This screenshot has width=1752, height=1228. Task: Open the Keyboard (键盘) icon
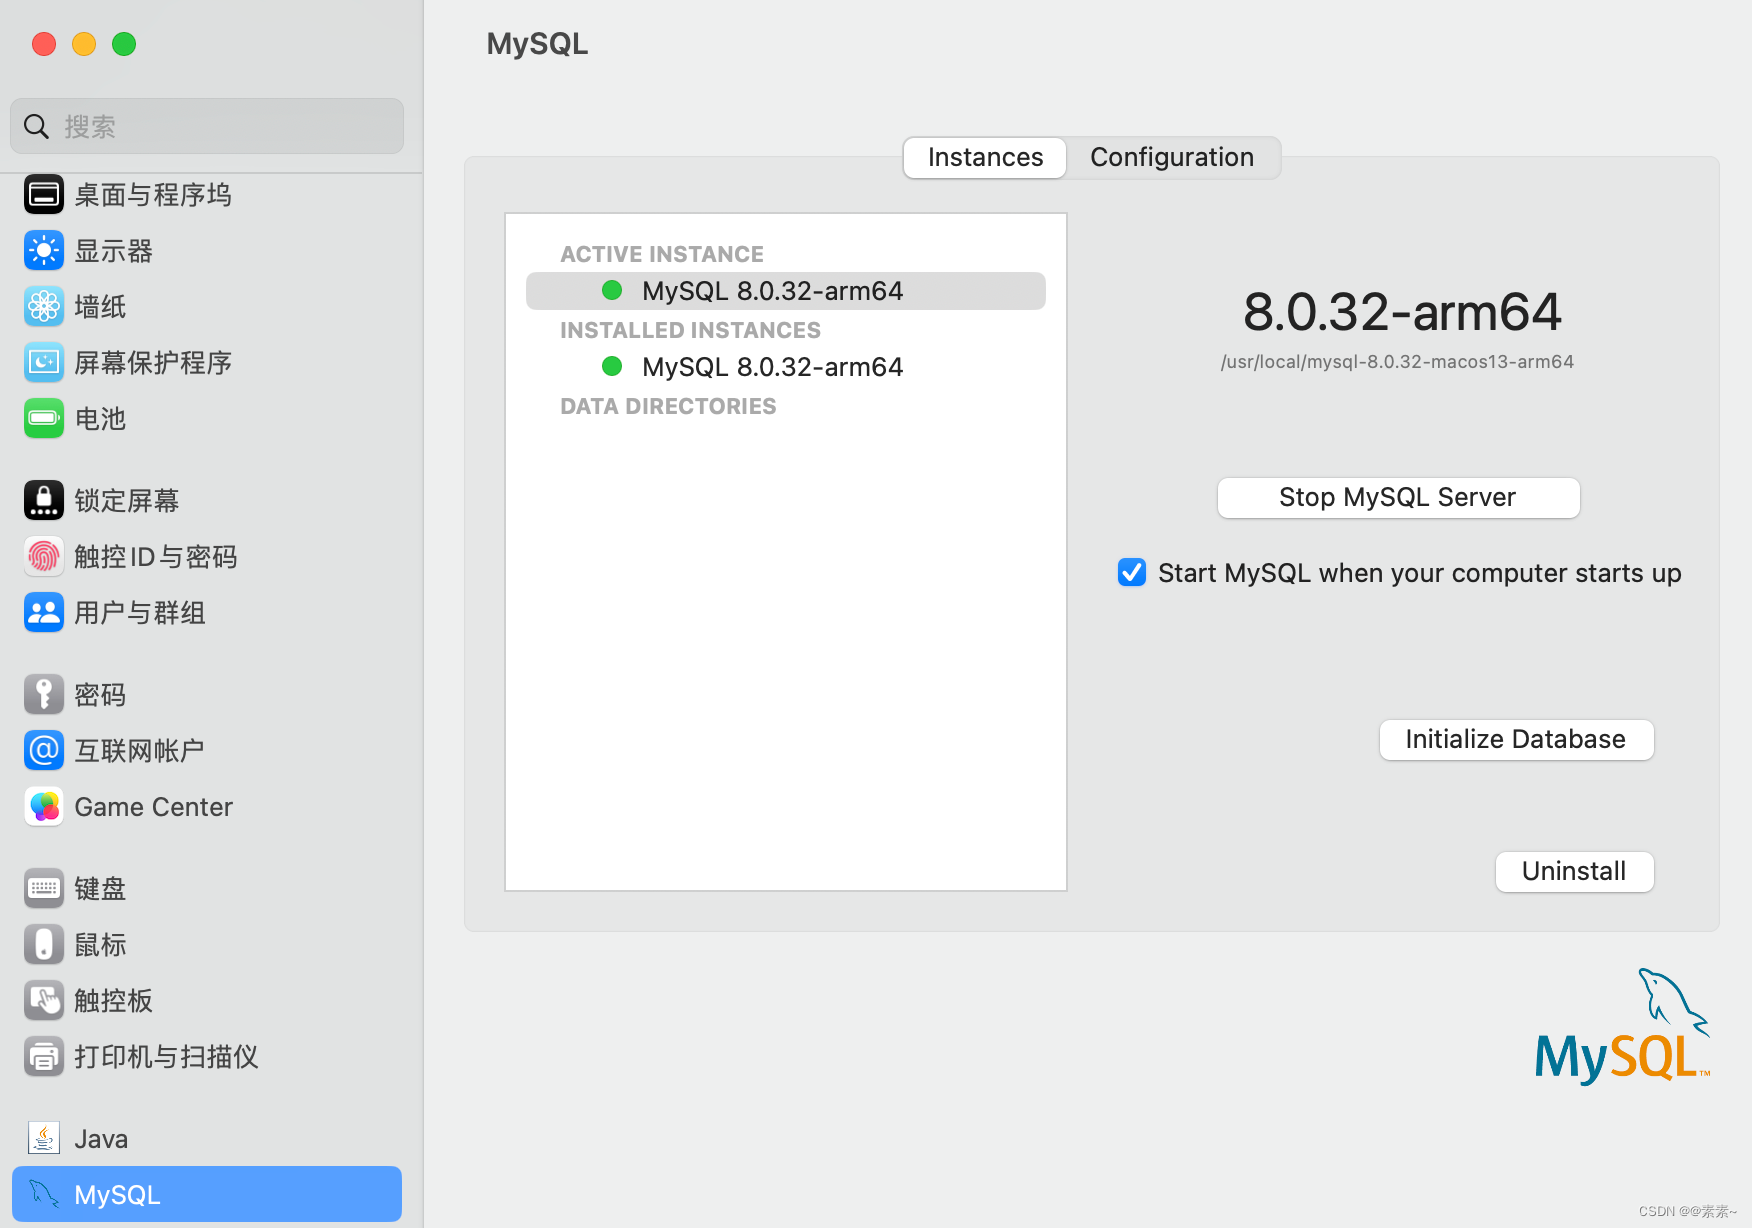tap(44, 889)
